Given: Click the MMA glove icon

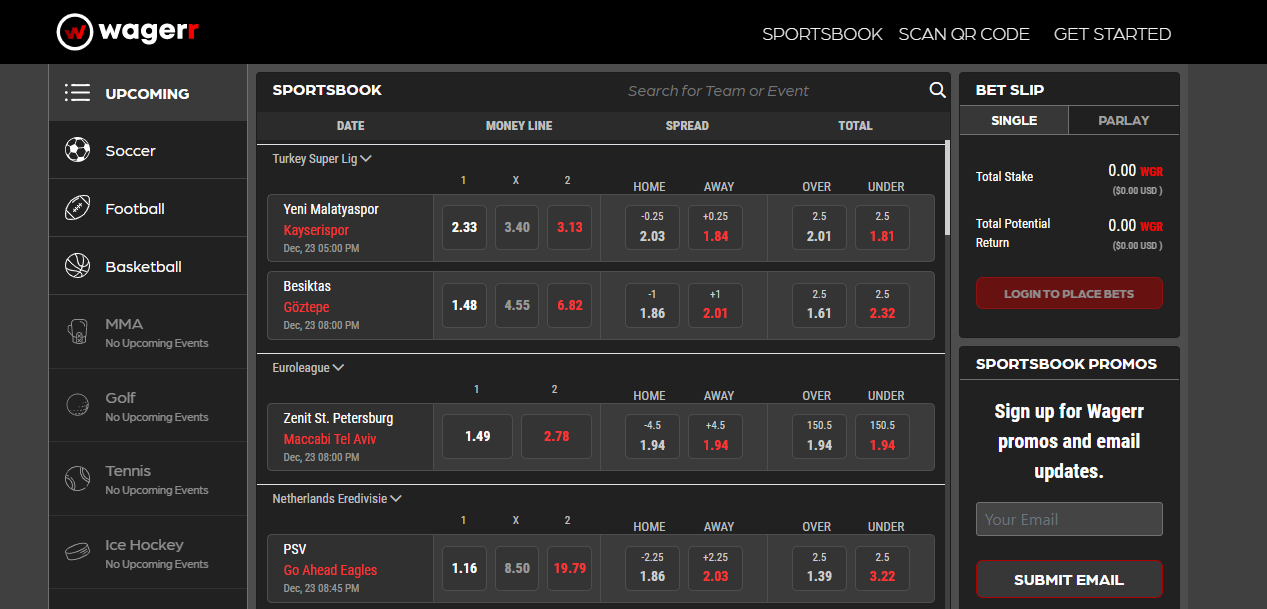Looking at the screenshot, I should click(x=77, y=332).
